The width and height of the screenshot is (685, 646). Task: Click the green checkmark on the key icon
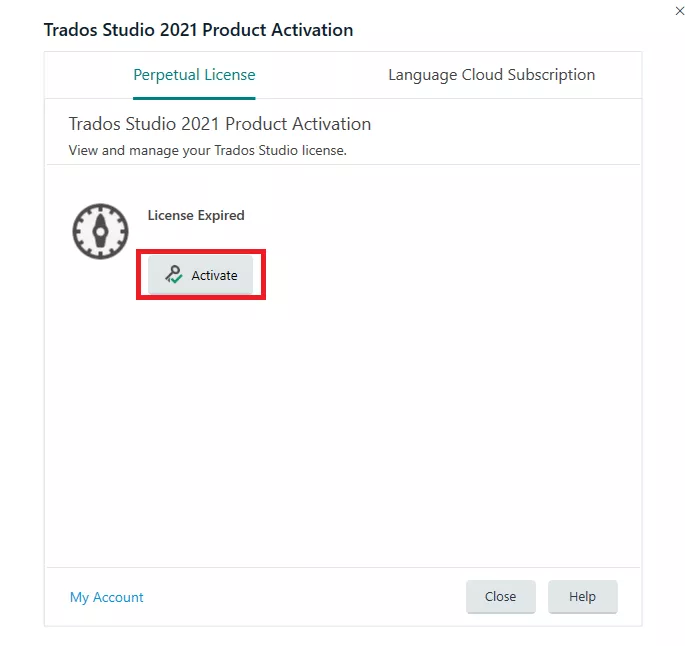[x=176, y=279]
